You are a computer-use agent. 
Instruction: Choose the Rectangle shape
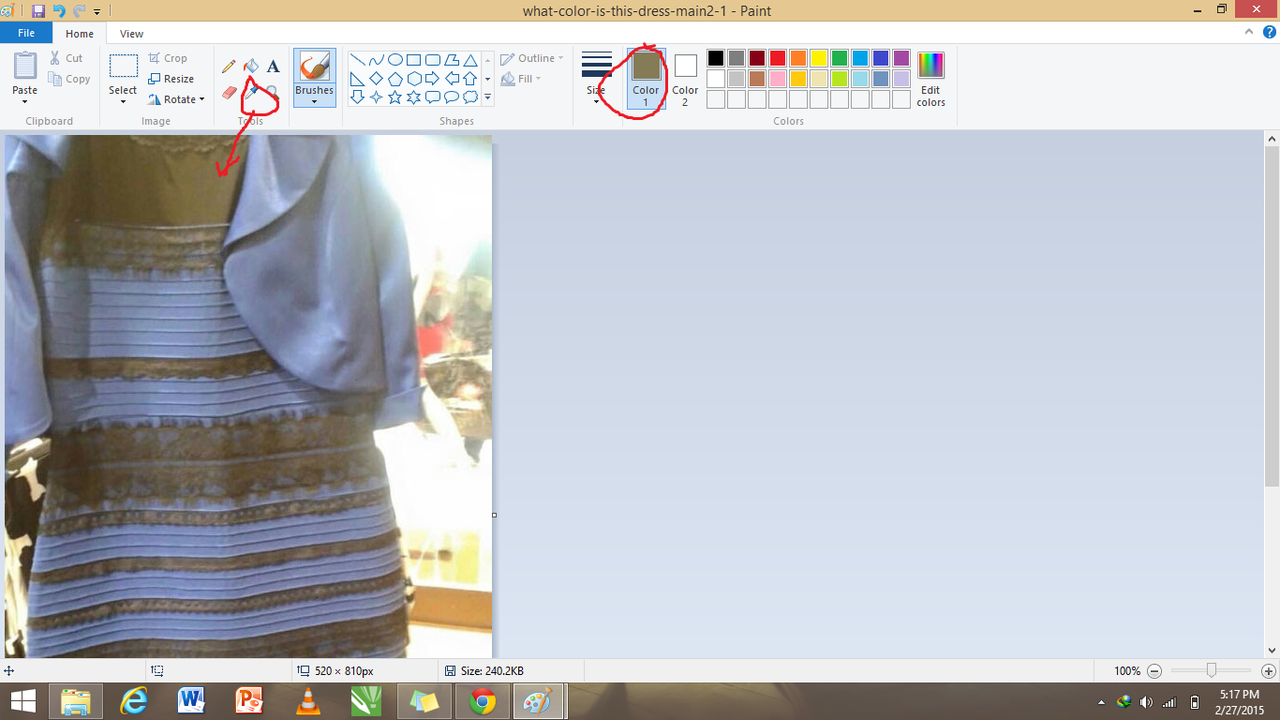[414, 60]
